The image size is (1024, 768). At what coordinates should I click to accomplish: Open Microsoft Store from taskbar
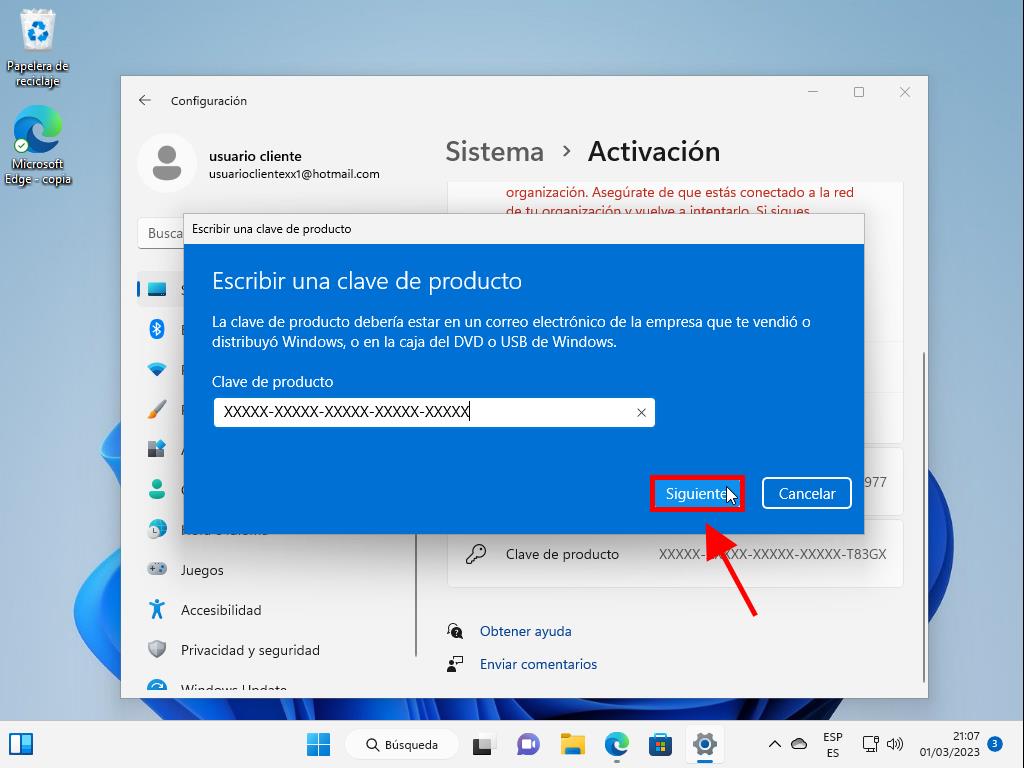(x=660, y=745)
